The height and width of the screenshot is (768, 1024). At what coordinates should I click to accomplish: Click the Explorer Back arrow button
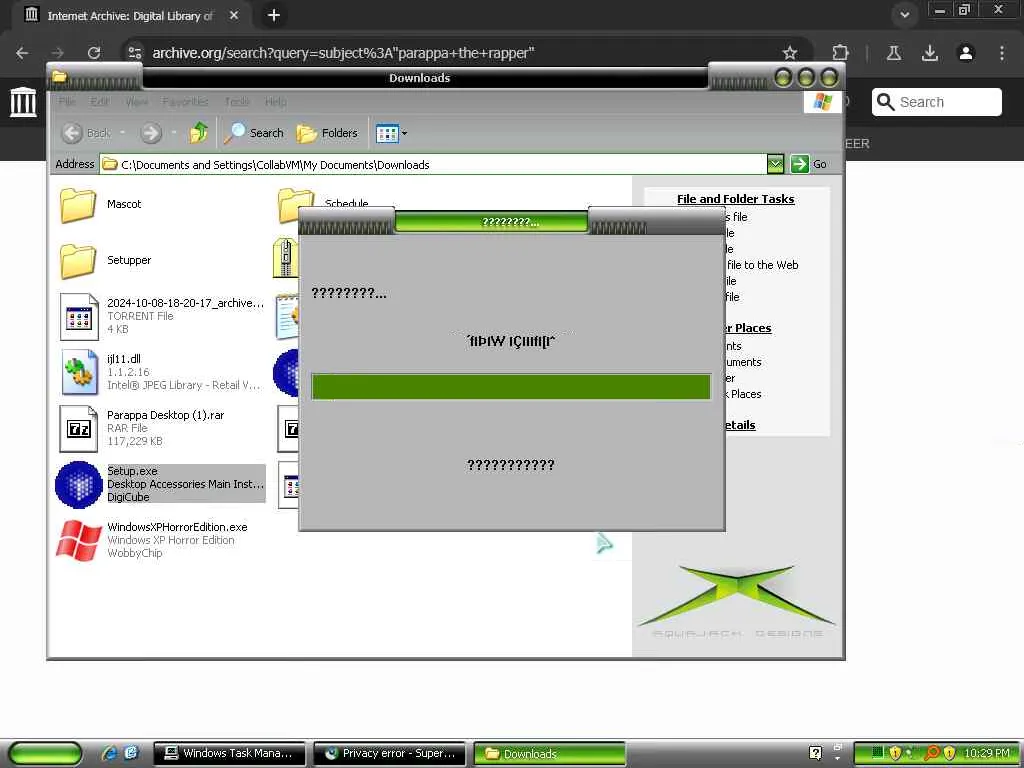(x=72, y=133)
